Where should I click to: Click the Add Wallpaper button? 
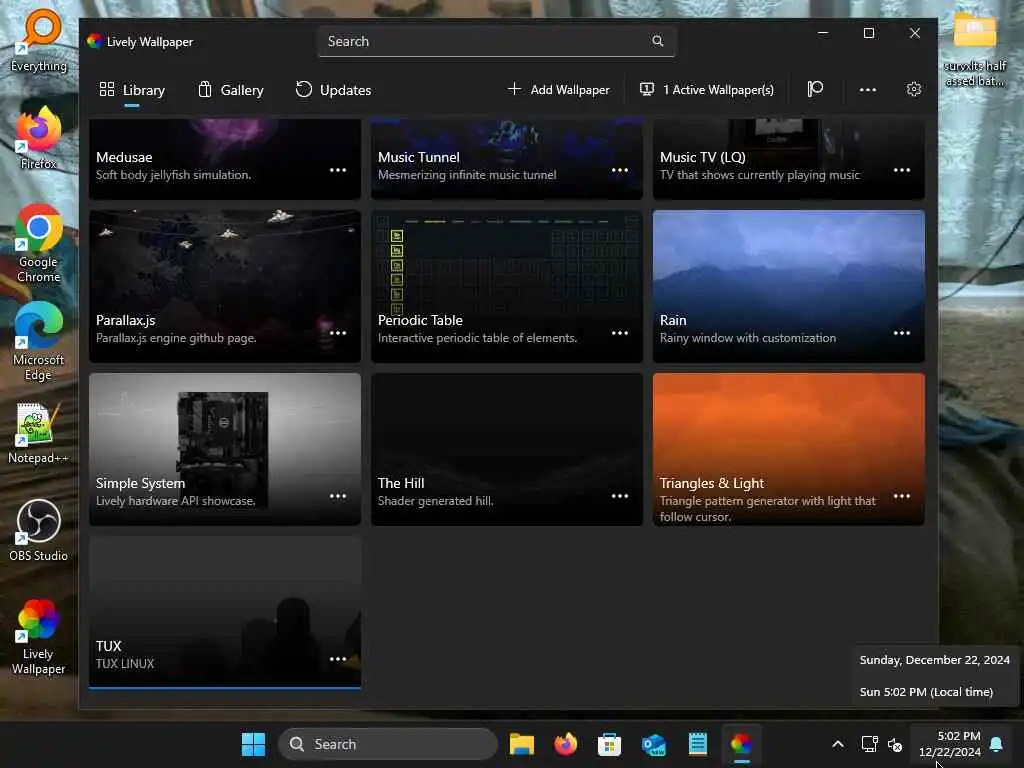tap(558, 89)
